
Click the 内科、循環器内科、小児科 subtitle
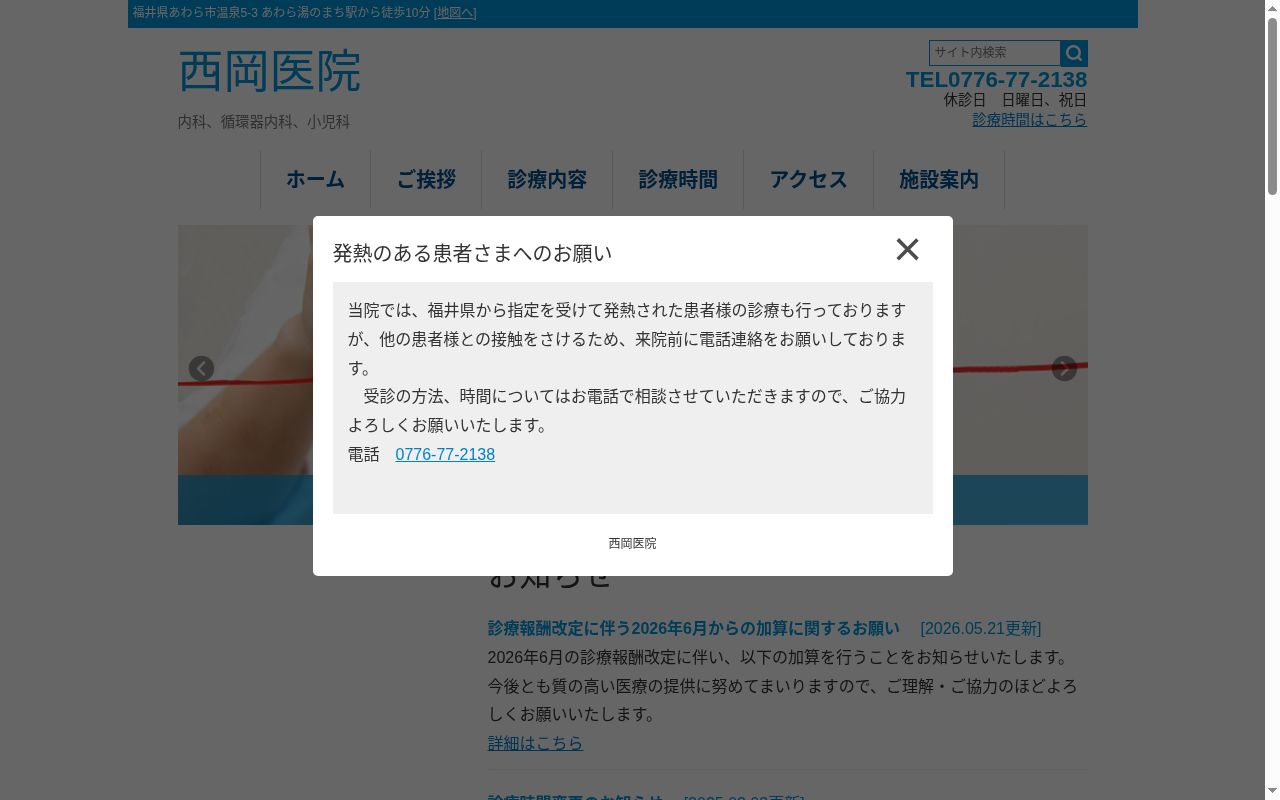pos(264,122)
